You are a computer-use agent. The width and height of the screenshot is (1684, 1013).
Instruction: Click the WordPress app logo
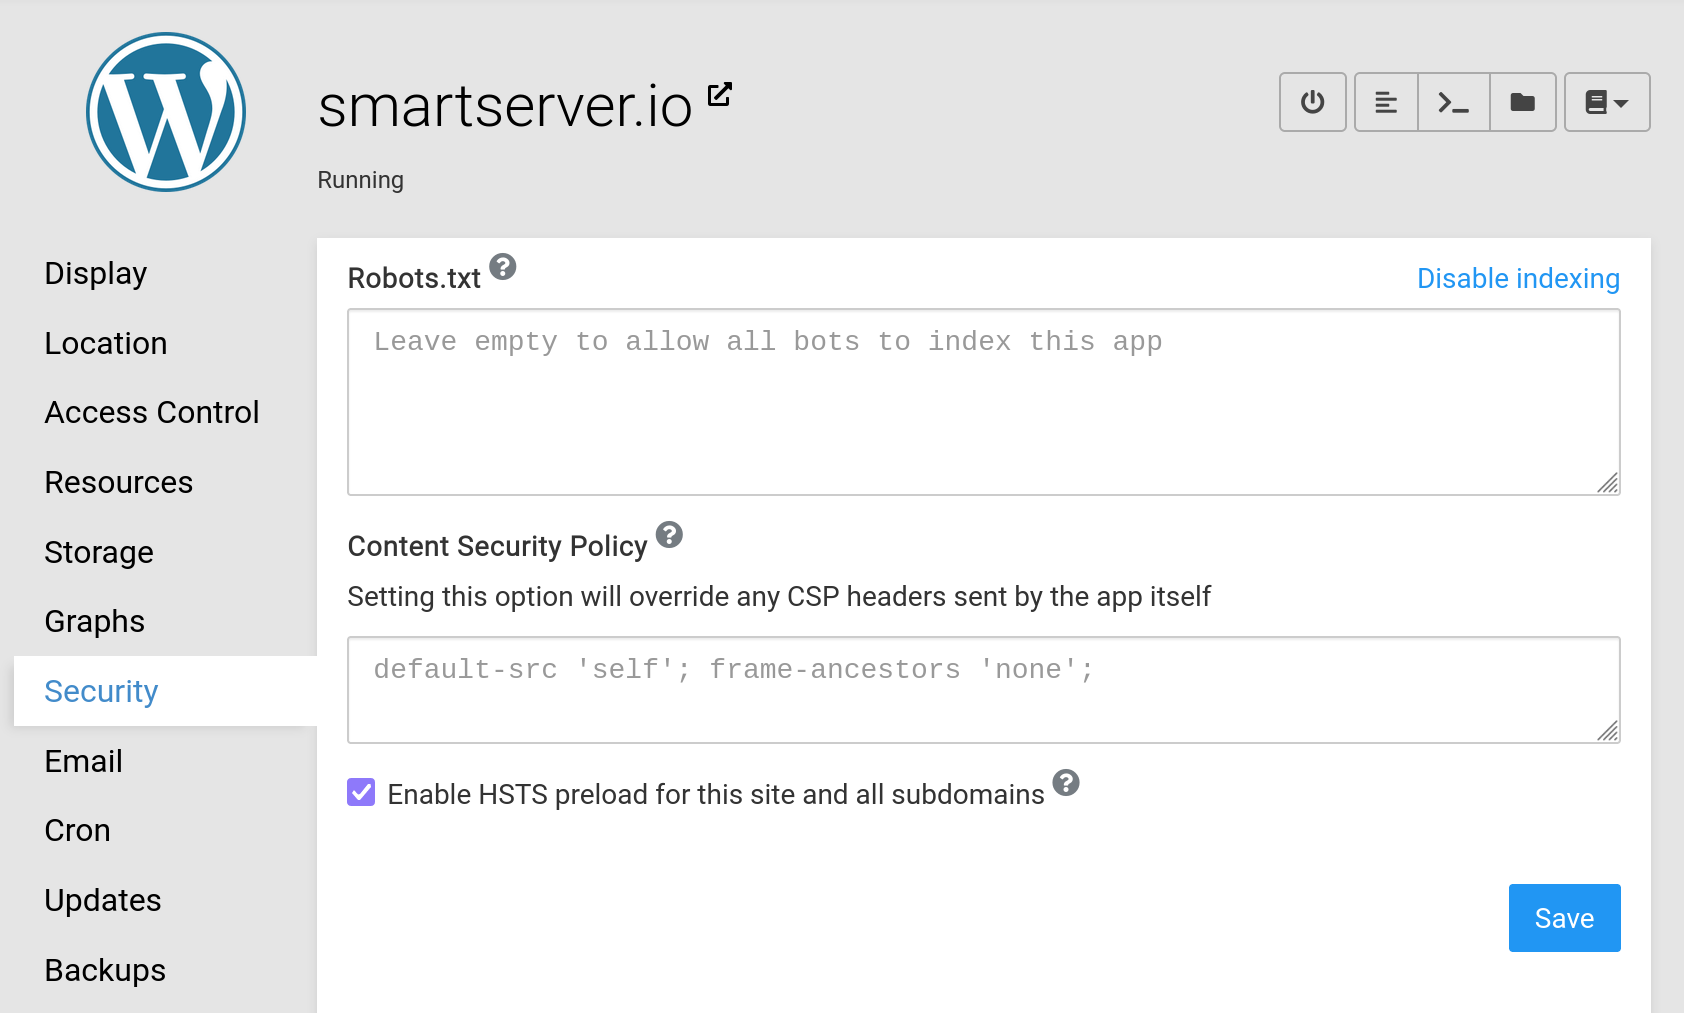click(166, 112)
